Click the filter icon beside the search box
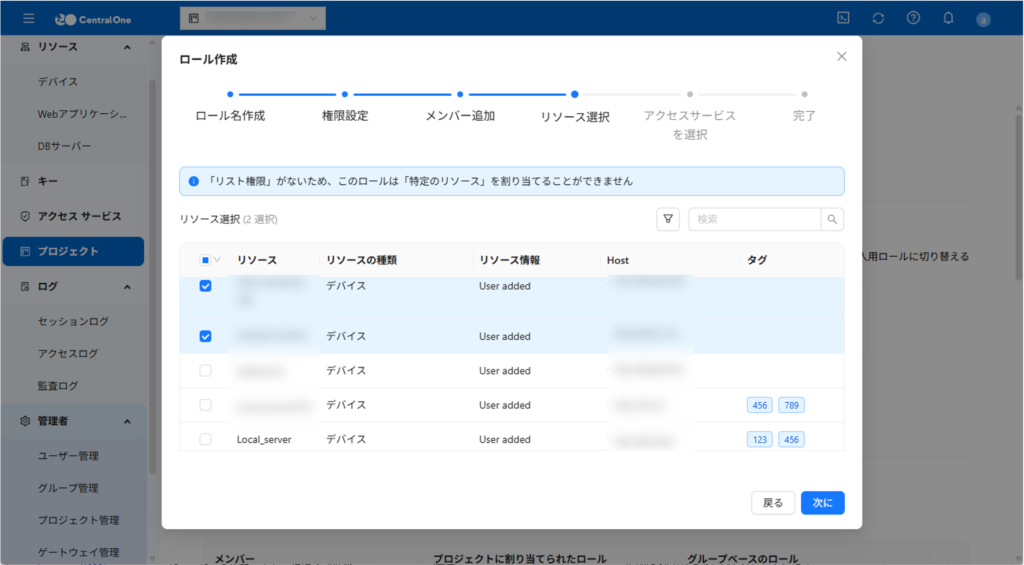 pos(667,219)
